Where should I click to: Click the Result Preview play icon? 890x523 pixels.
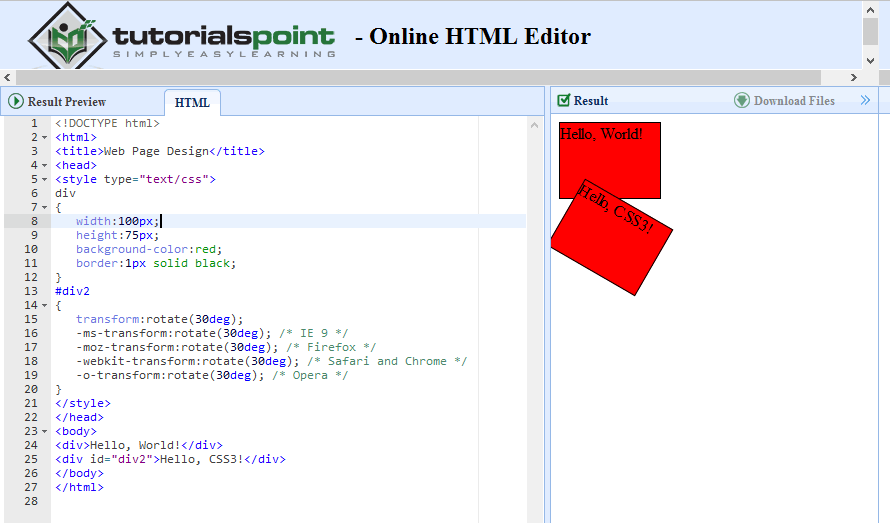tap(16, 102)
